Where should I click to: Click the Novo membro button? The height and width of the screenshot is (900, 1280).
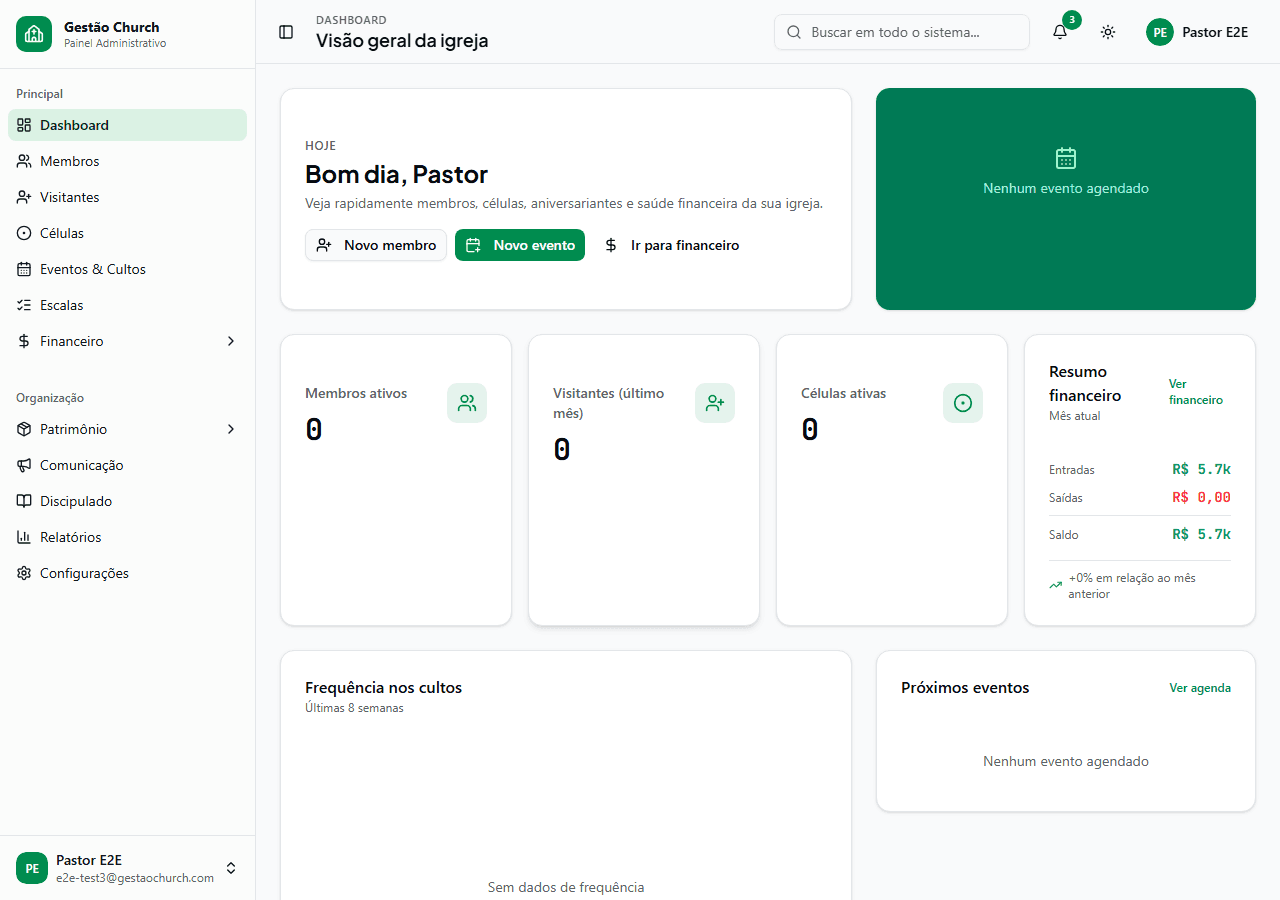376,245
